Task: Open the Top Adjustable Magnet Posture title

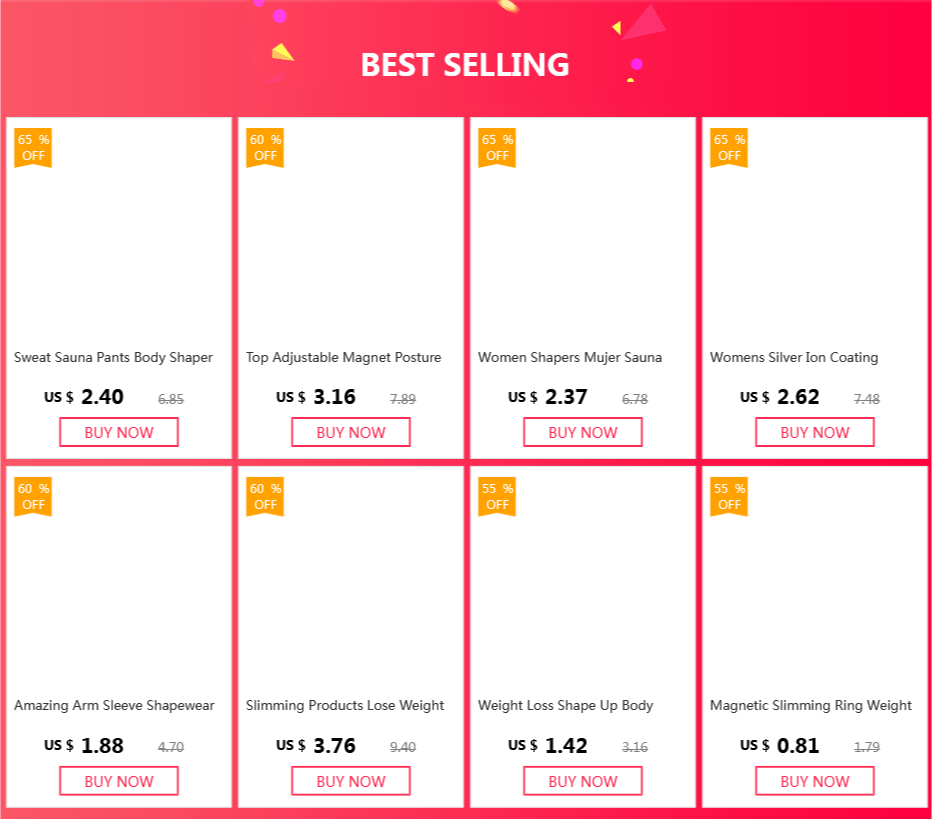Action: click(x=344, y=357)
